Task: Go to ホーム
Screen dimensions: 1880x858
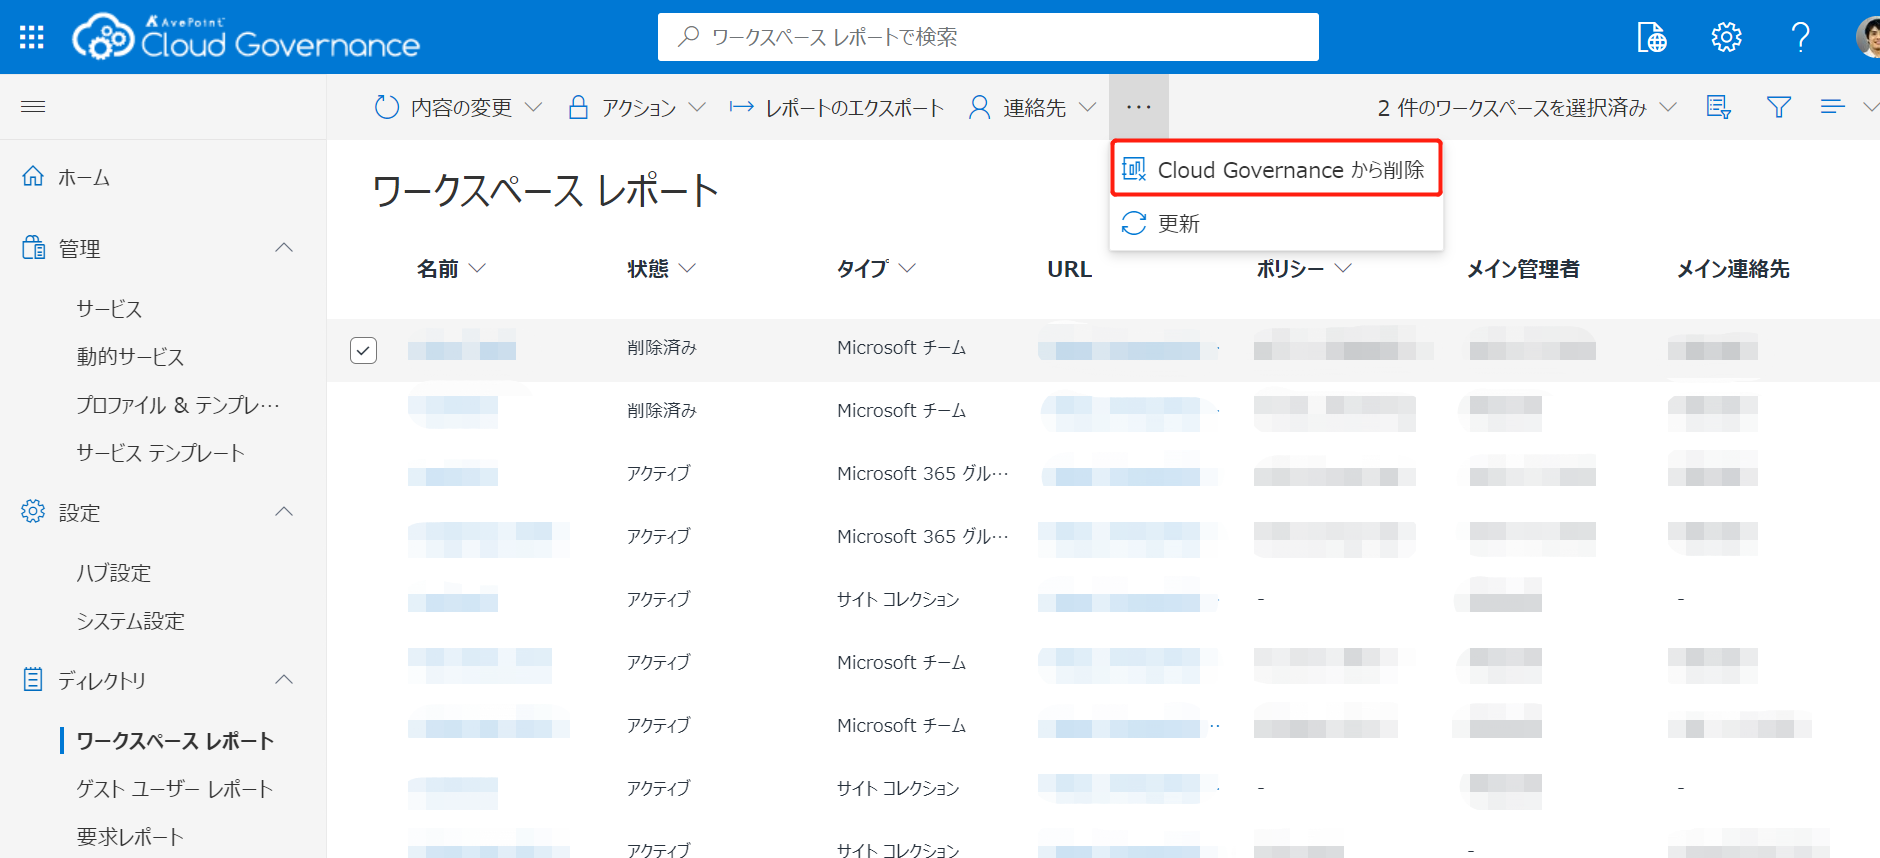Action: pyautogui.click(x=84, y=177)
